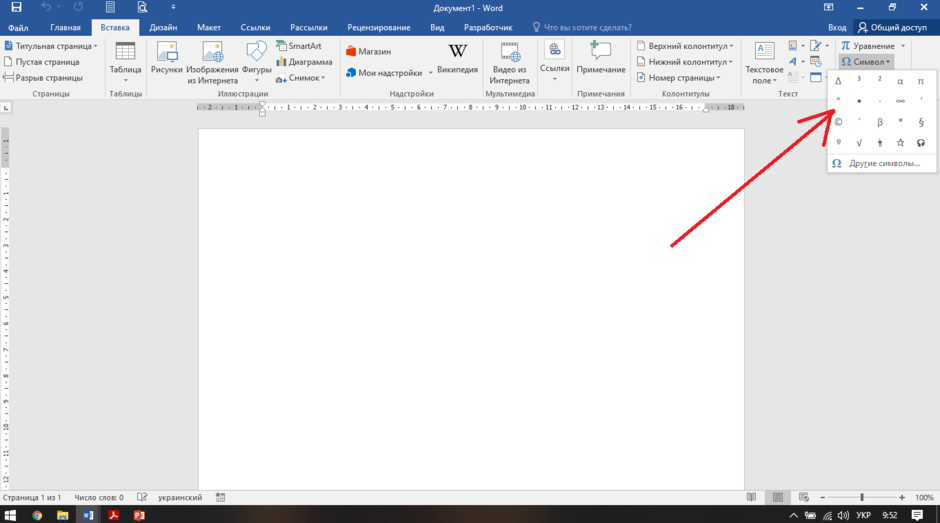
Task: Open the Customize Quick Access Toolbar arrow
Action: (x=173, y=8)
